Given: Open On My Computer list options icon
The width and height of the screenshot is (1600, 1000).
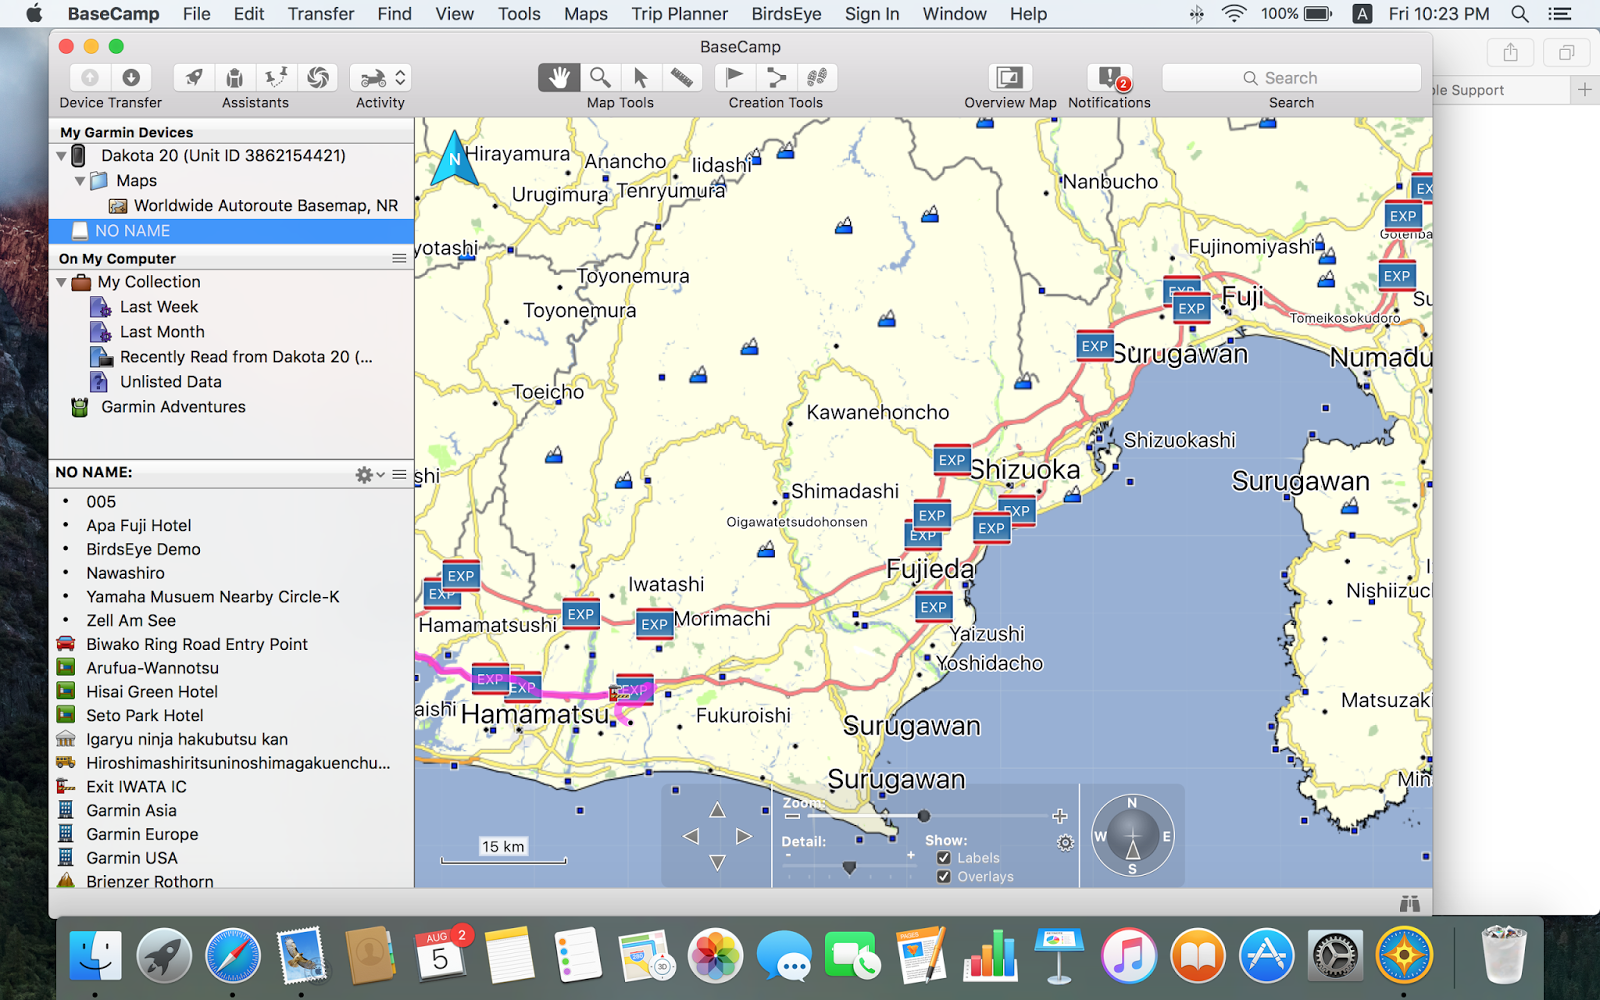Looking at the screenshot, I should click(x=399, y=258).
